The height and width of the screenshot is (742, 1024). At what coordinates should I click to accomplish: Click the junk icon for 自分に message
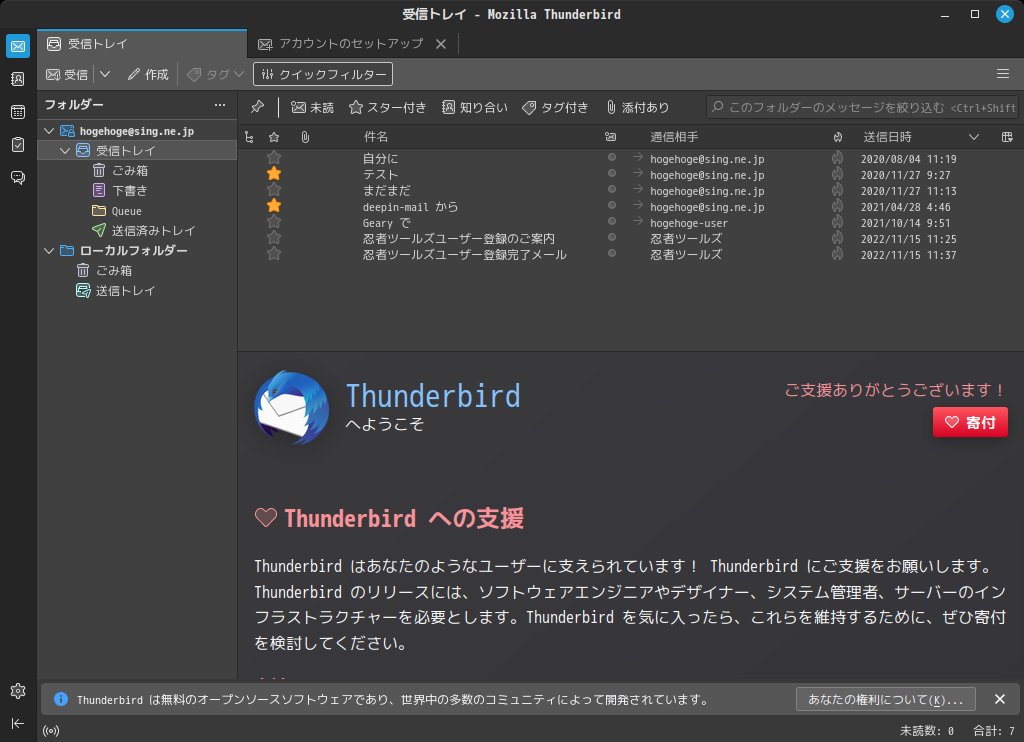[x=837, y=157]
